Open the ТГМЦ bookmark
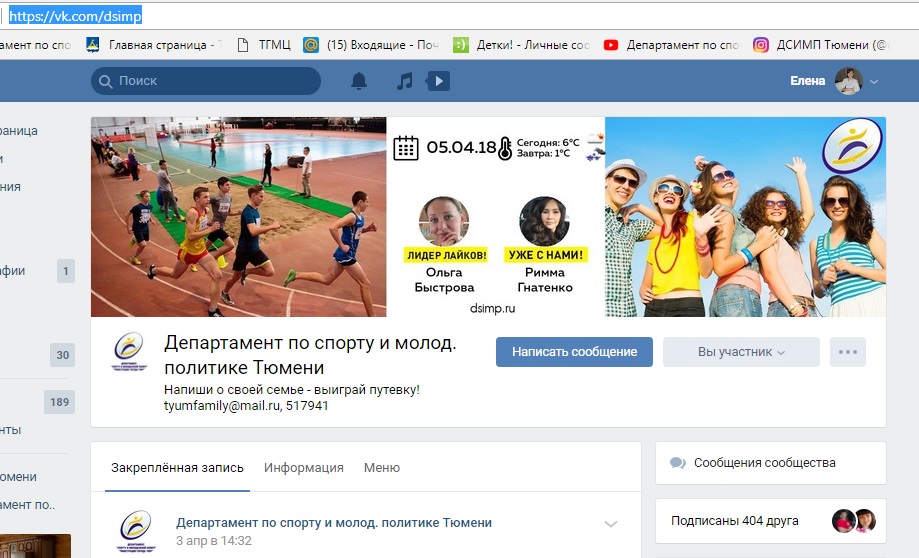 (x=264, y=45)
